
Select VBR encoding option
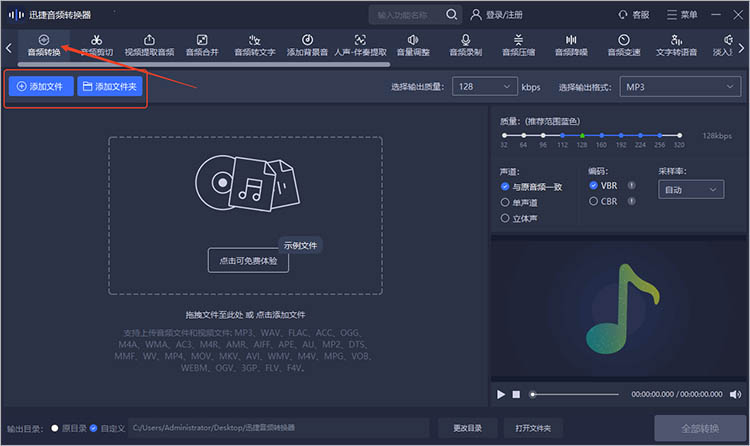click(603, 186)
